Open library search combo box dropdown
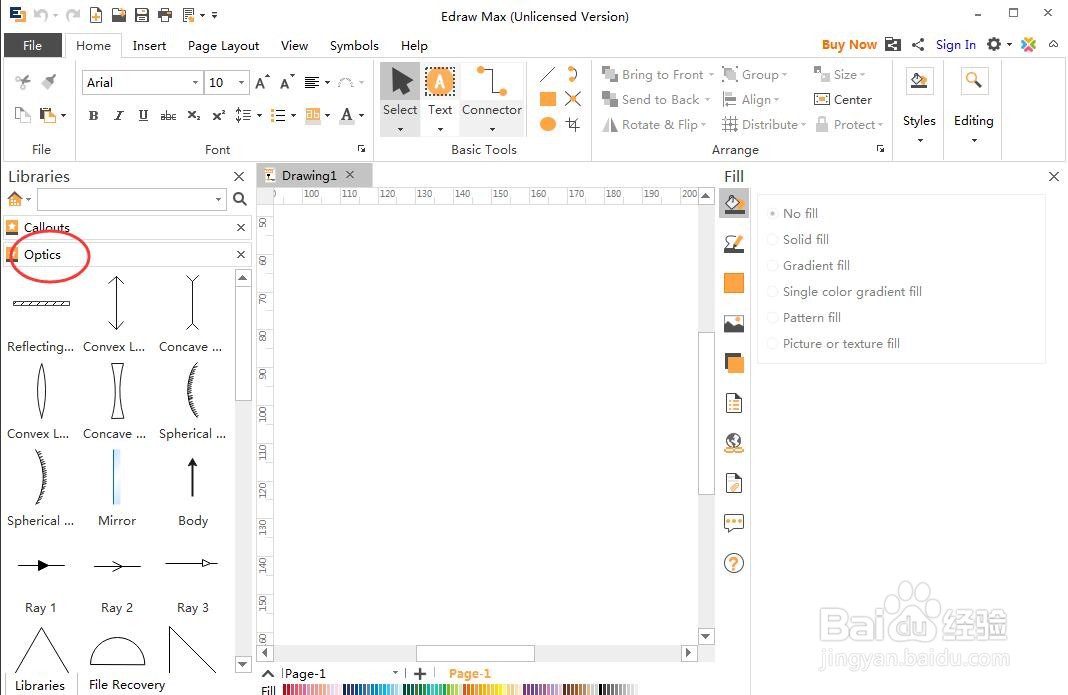Viewport: 1068px width, 695px height. (219, 199)
